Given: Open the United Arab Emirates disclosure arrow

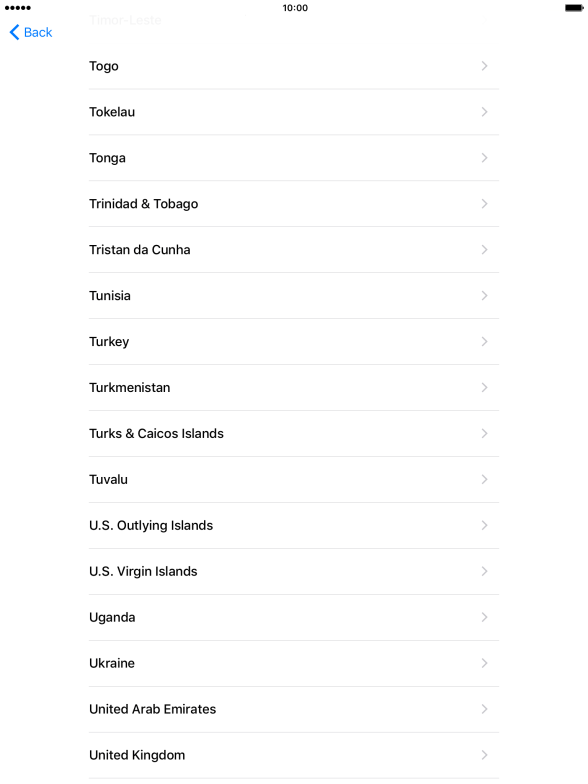Looking at the screenshot, I should coord(484,710).
